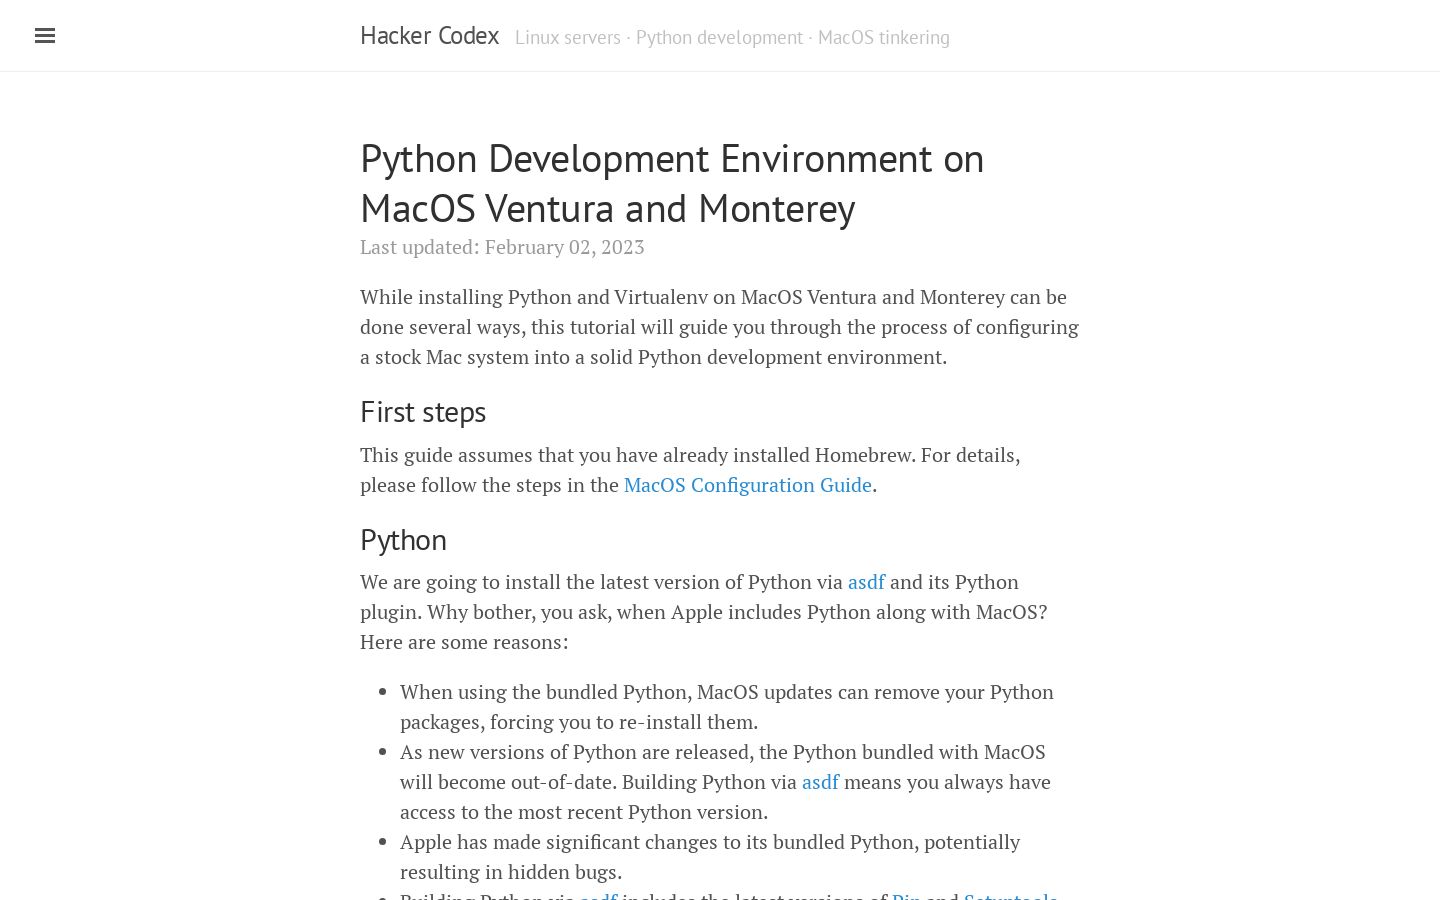Click the article title "Python Development Environment on MacOS Ventura and Monterey"

(x=672, y=184)
